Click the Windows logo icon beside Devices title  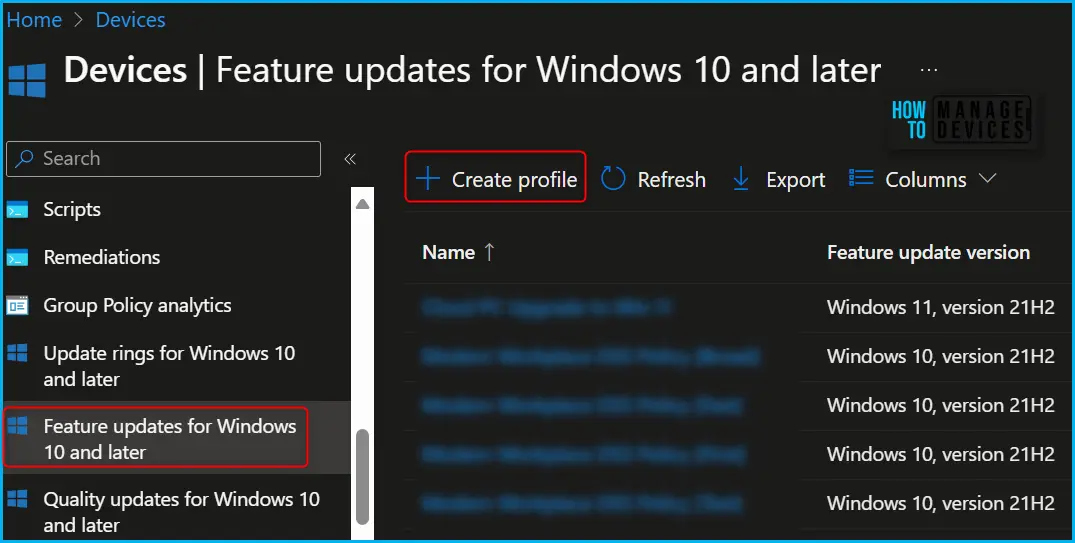tap(27, 80)
